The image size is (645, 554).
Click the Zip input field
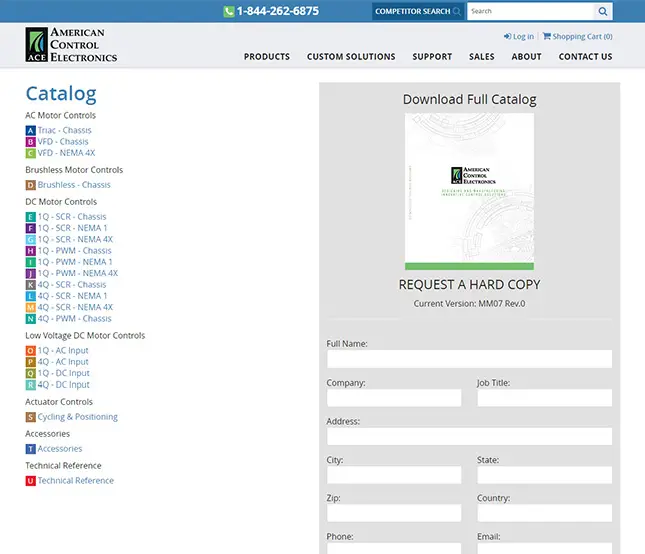(x=394, y=513)
